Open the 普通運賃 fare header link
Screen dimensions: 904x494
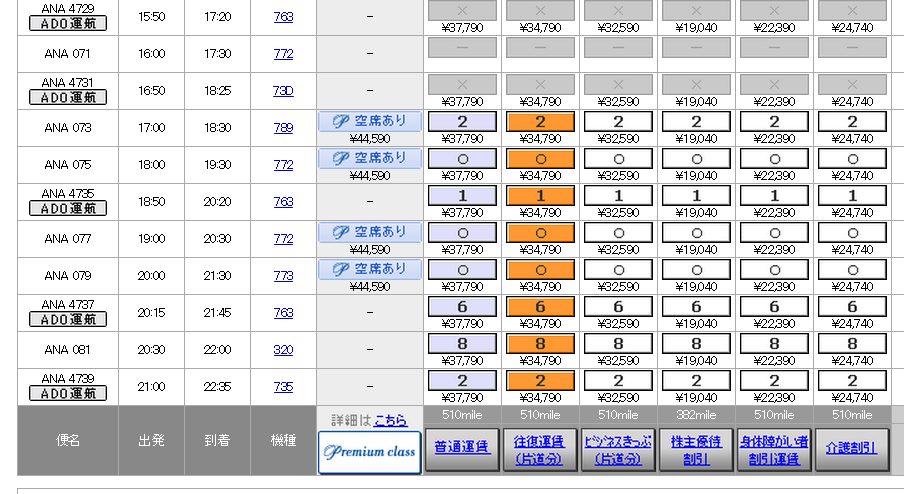coord(462,448)
